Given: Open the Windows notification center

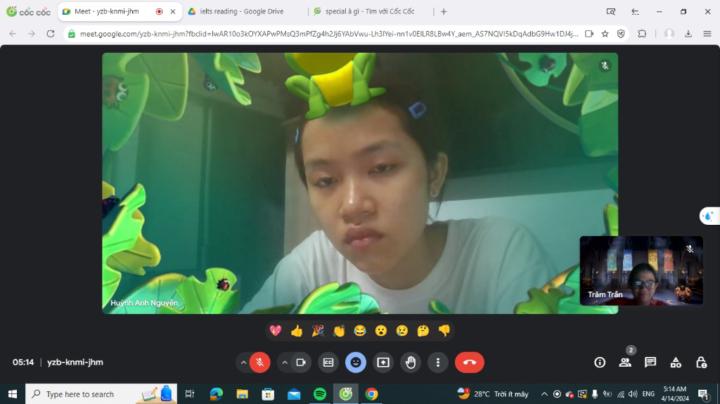Looking at the screenshot, I should (x=703, y=394).
